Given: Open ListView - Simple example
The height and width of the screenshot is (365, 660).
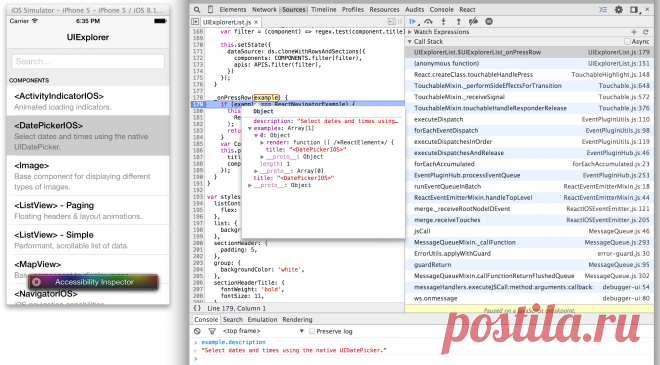Looking at the screenshot, I should pyautogui.click(x=88, y=240).
